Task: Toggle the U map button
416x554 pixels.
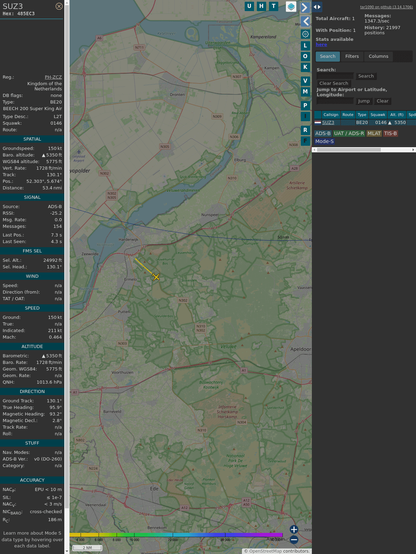Action: coord(249,6)
